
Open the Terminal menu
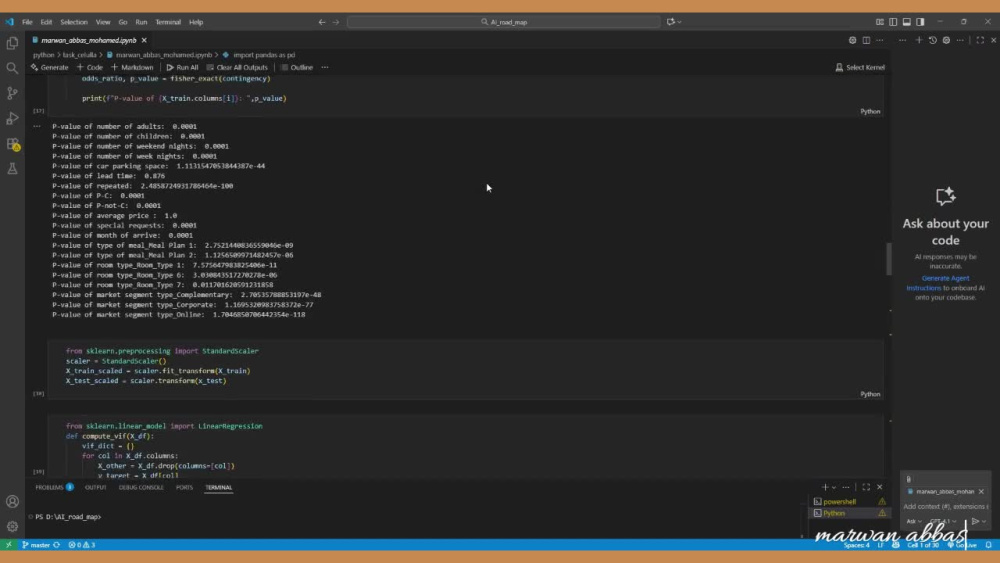pyautogui.click(x=168, y=22)
